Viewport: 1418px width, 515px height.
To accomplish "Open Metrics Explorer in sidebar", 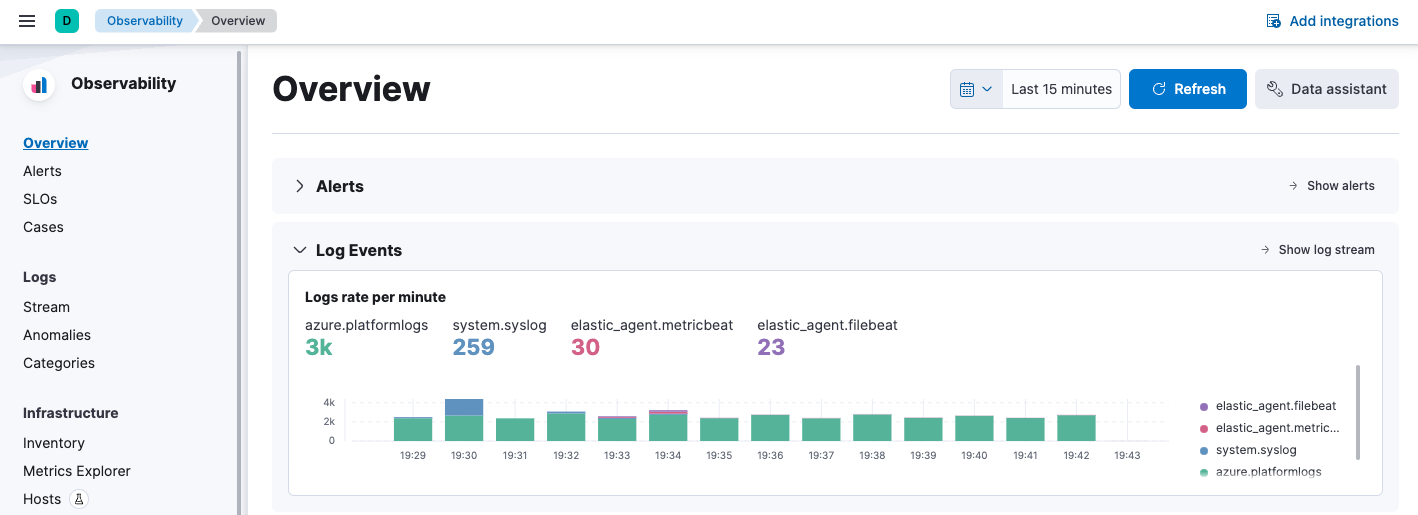I will [x=77, y=471].
